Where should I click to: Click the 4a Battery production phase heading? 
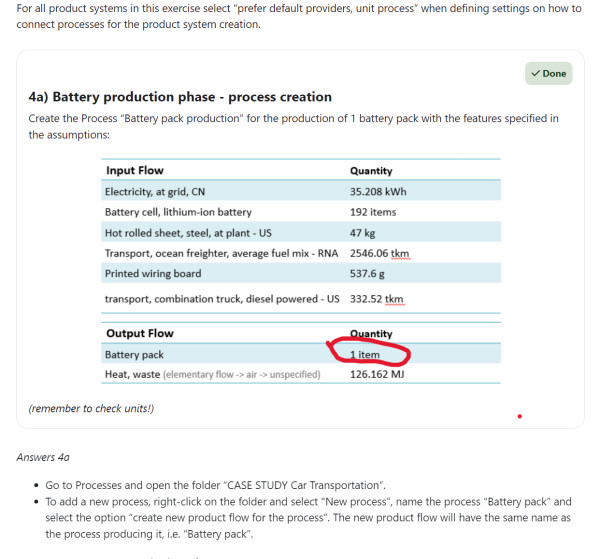pyautogui.click(x=180, y=97)
